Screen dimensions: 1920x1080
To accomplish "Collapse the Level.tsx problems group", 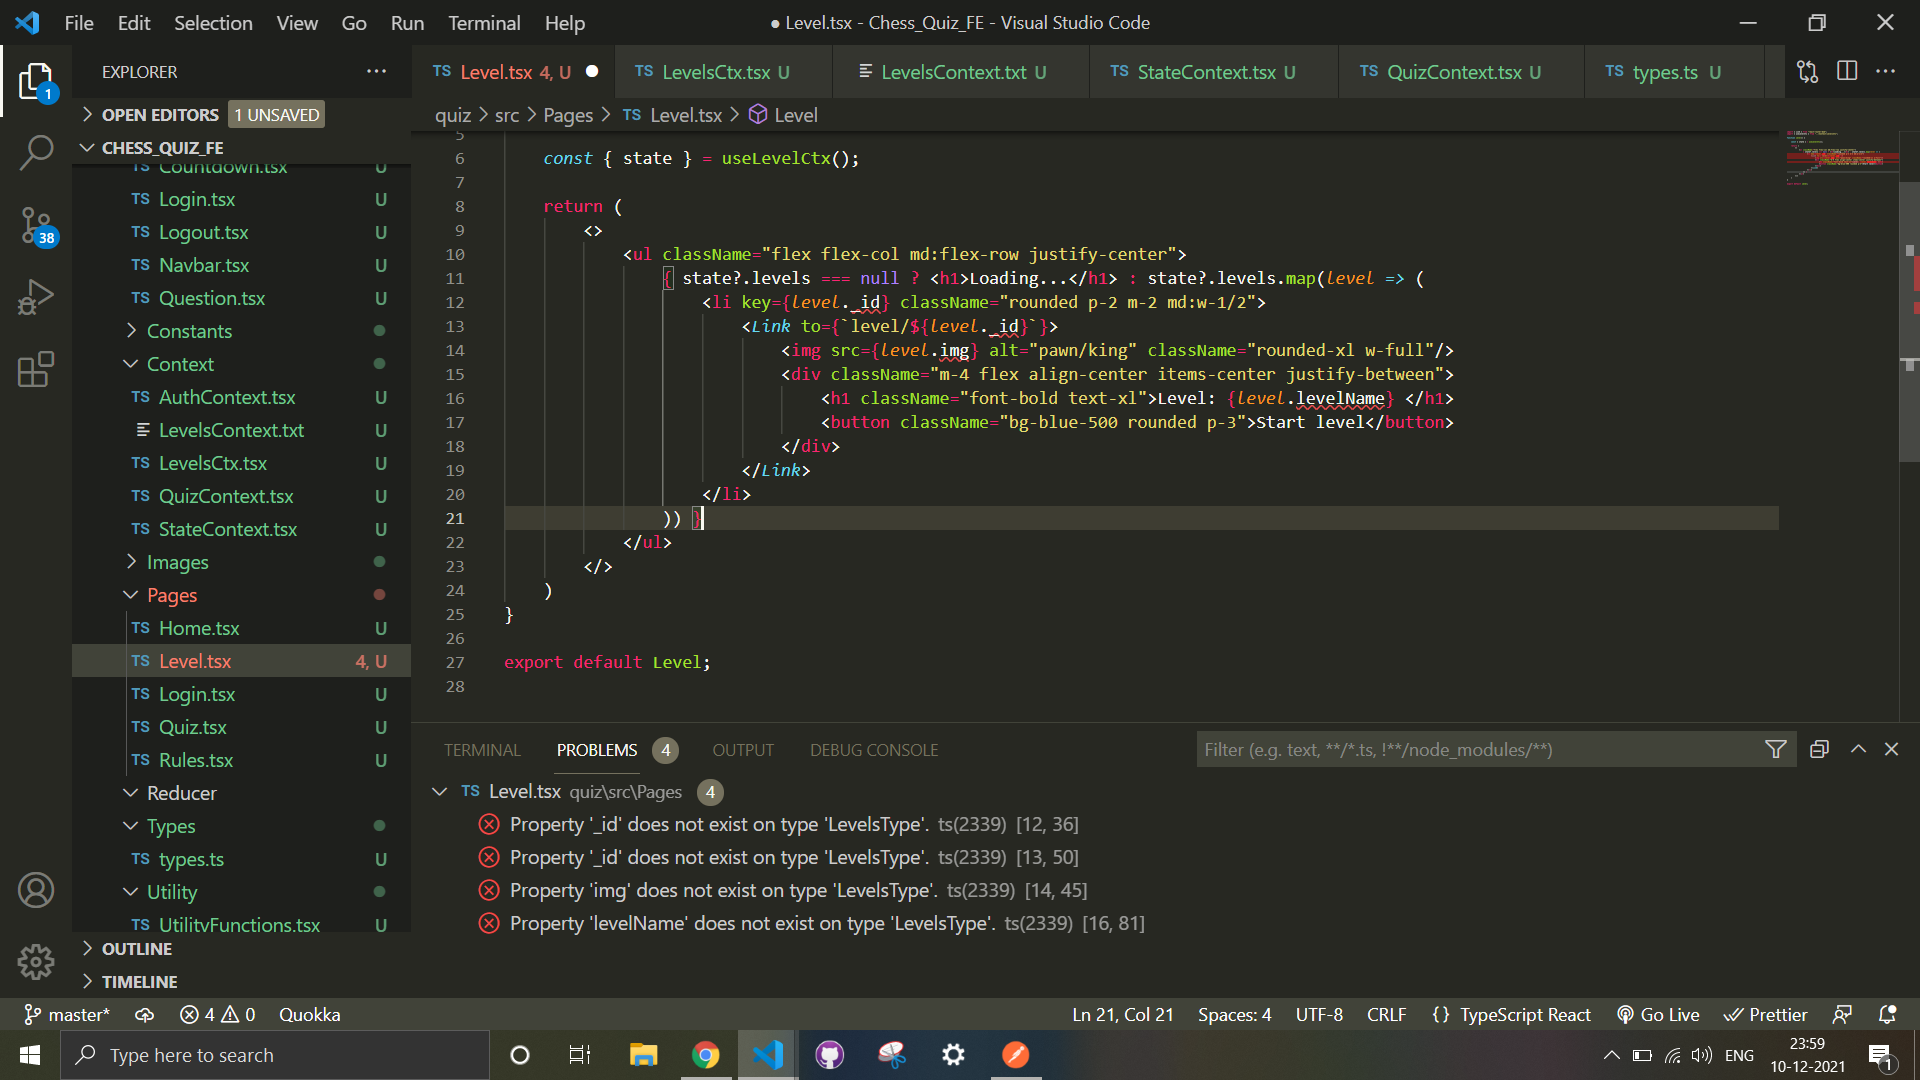I will [x=439, y=791].
